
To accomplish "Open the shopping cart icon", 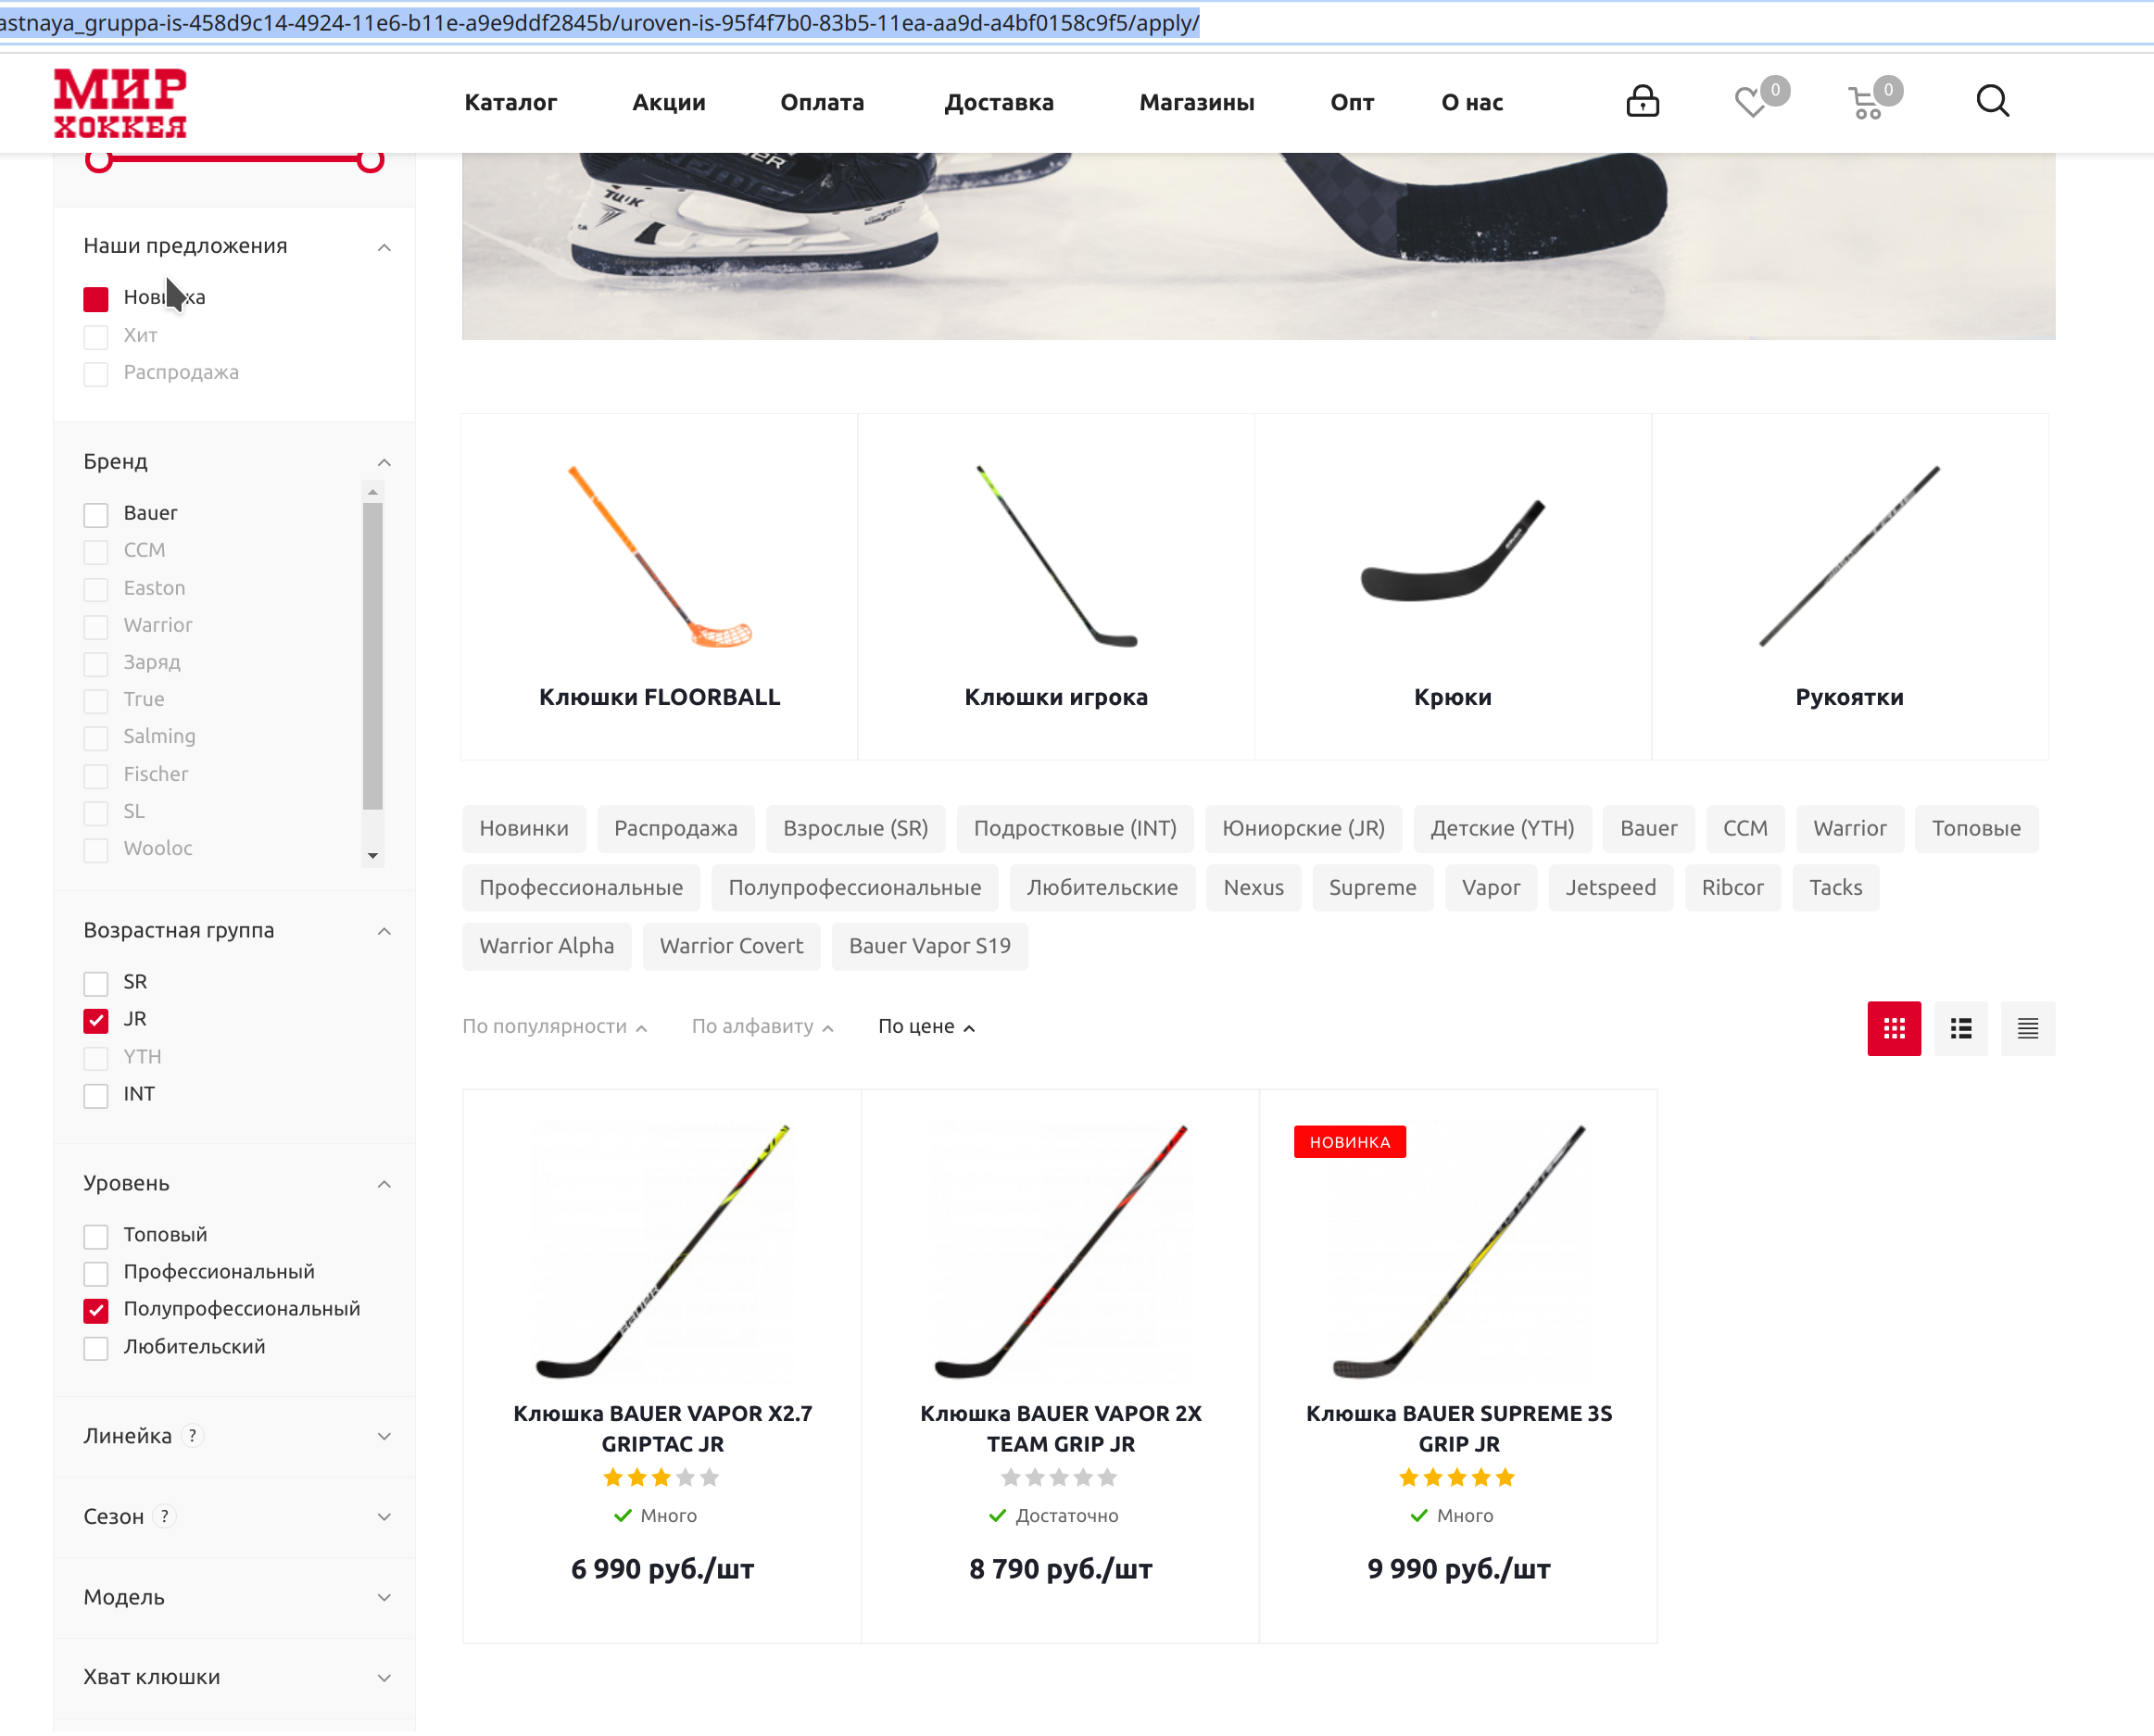I will coord(1865,103).
